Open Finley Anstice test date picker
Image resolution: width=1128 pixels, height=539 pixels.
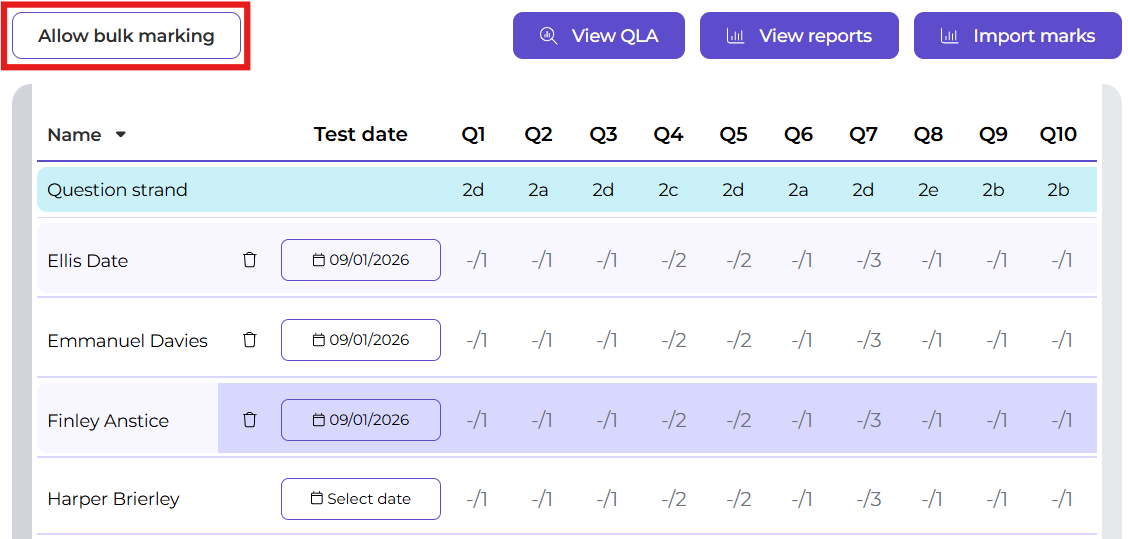361,420
